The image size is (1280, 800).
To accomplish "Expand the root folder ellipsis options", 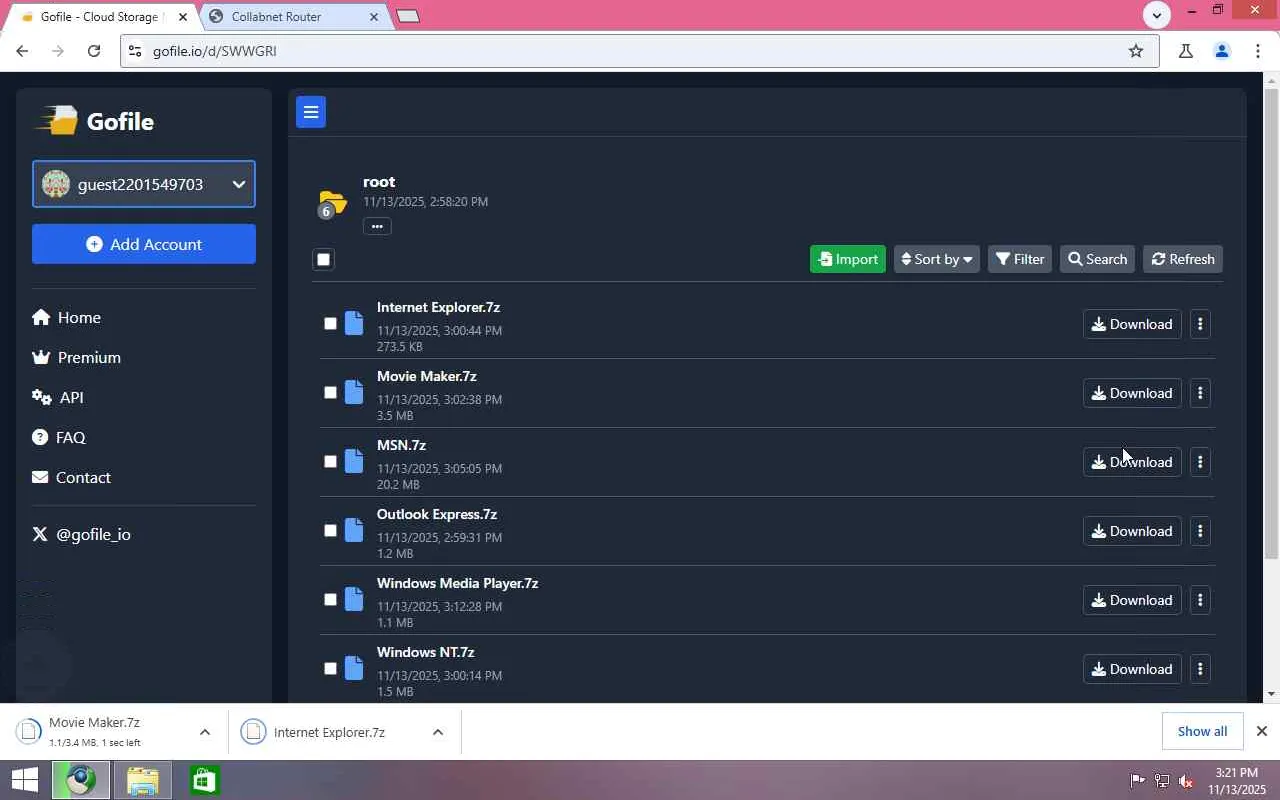I will coord(377,226).
